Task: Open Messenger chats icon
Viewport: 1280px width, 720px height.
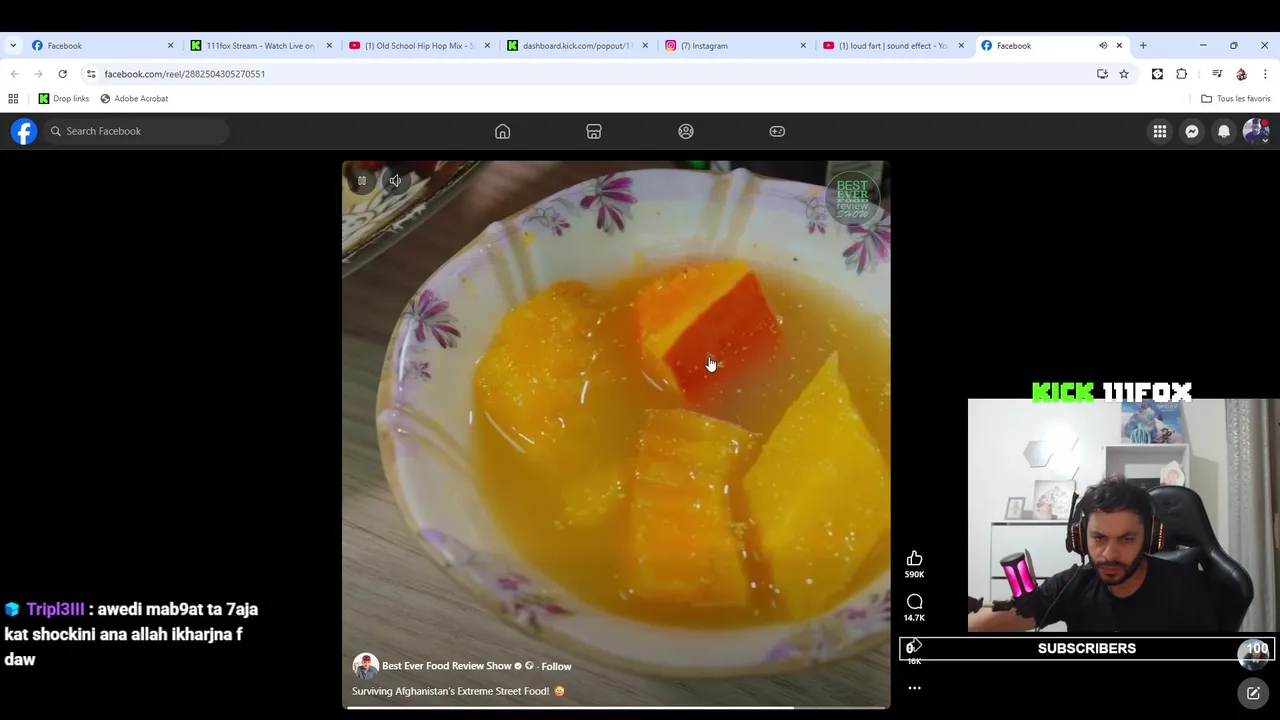Action: [x=1192, y=131]
